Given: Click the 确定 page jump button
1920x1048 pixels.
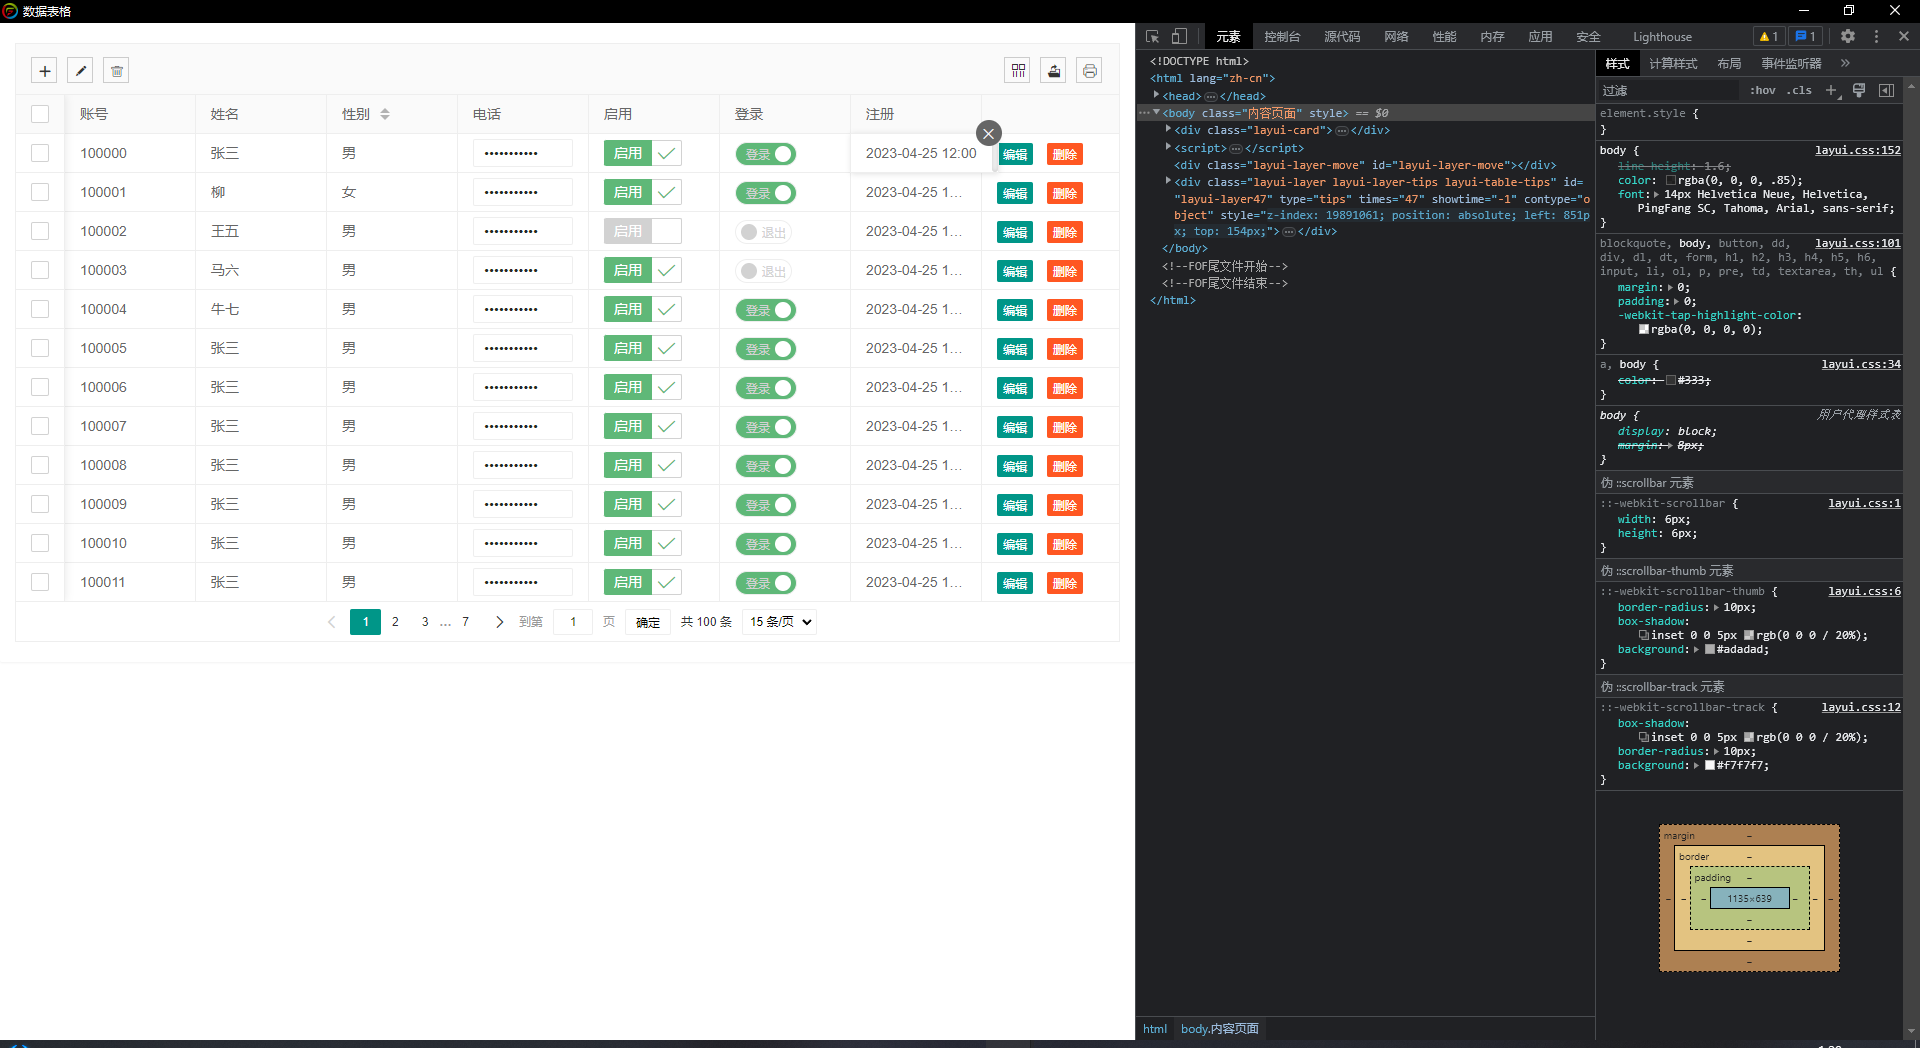Looking at the screenshot, I should click(x=648, y=622).
